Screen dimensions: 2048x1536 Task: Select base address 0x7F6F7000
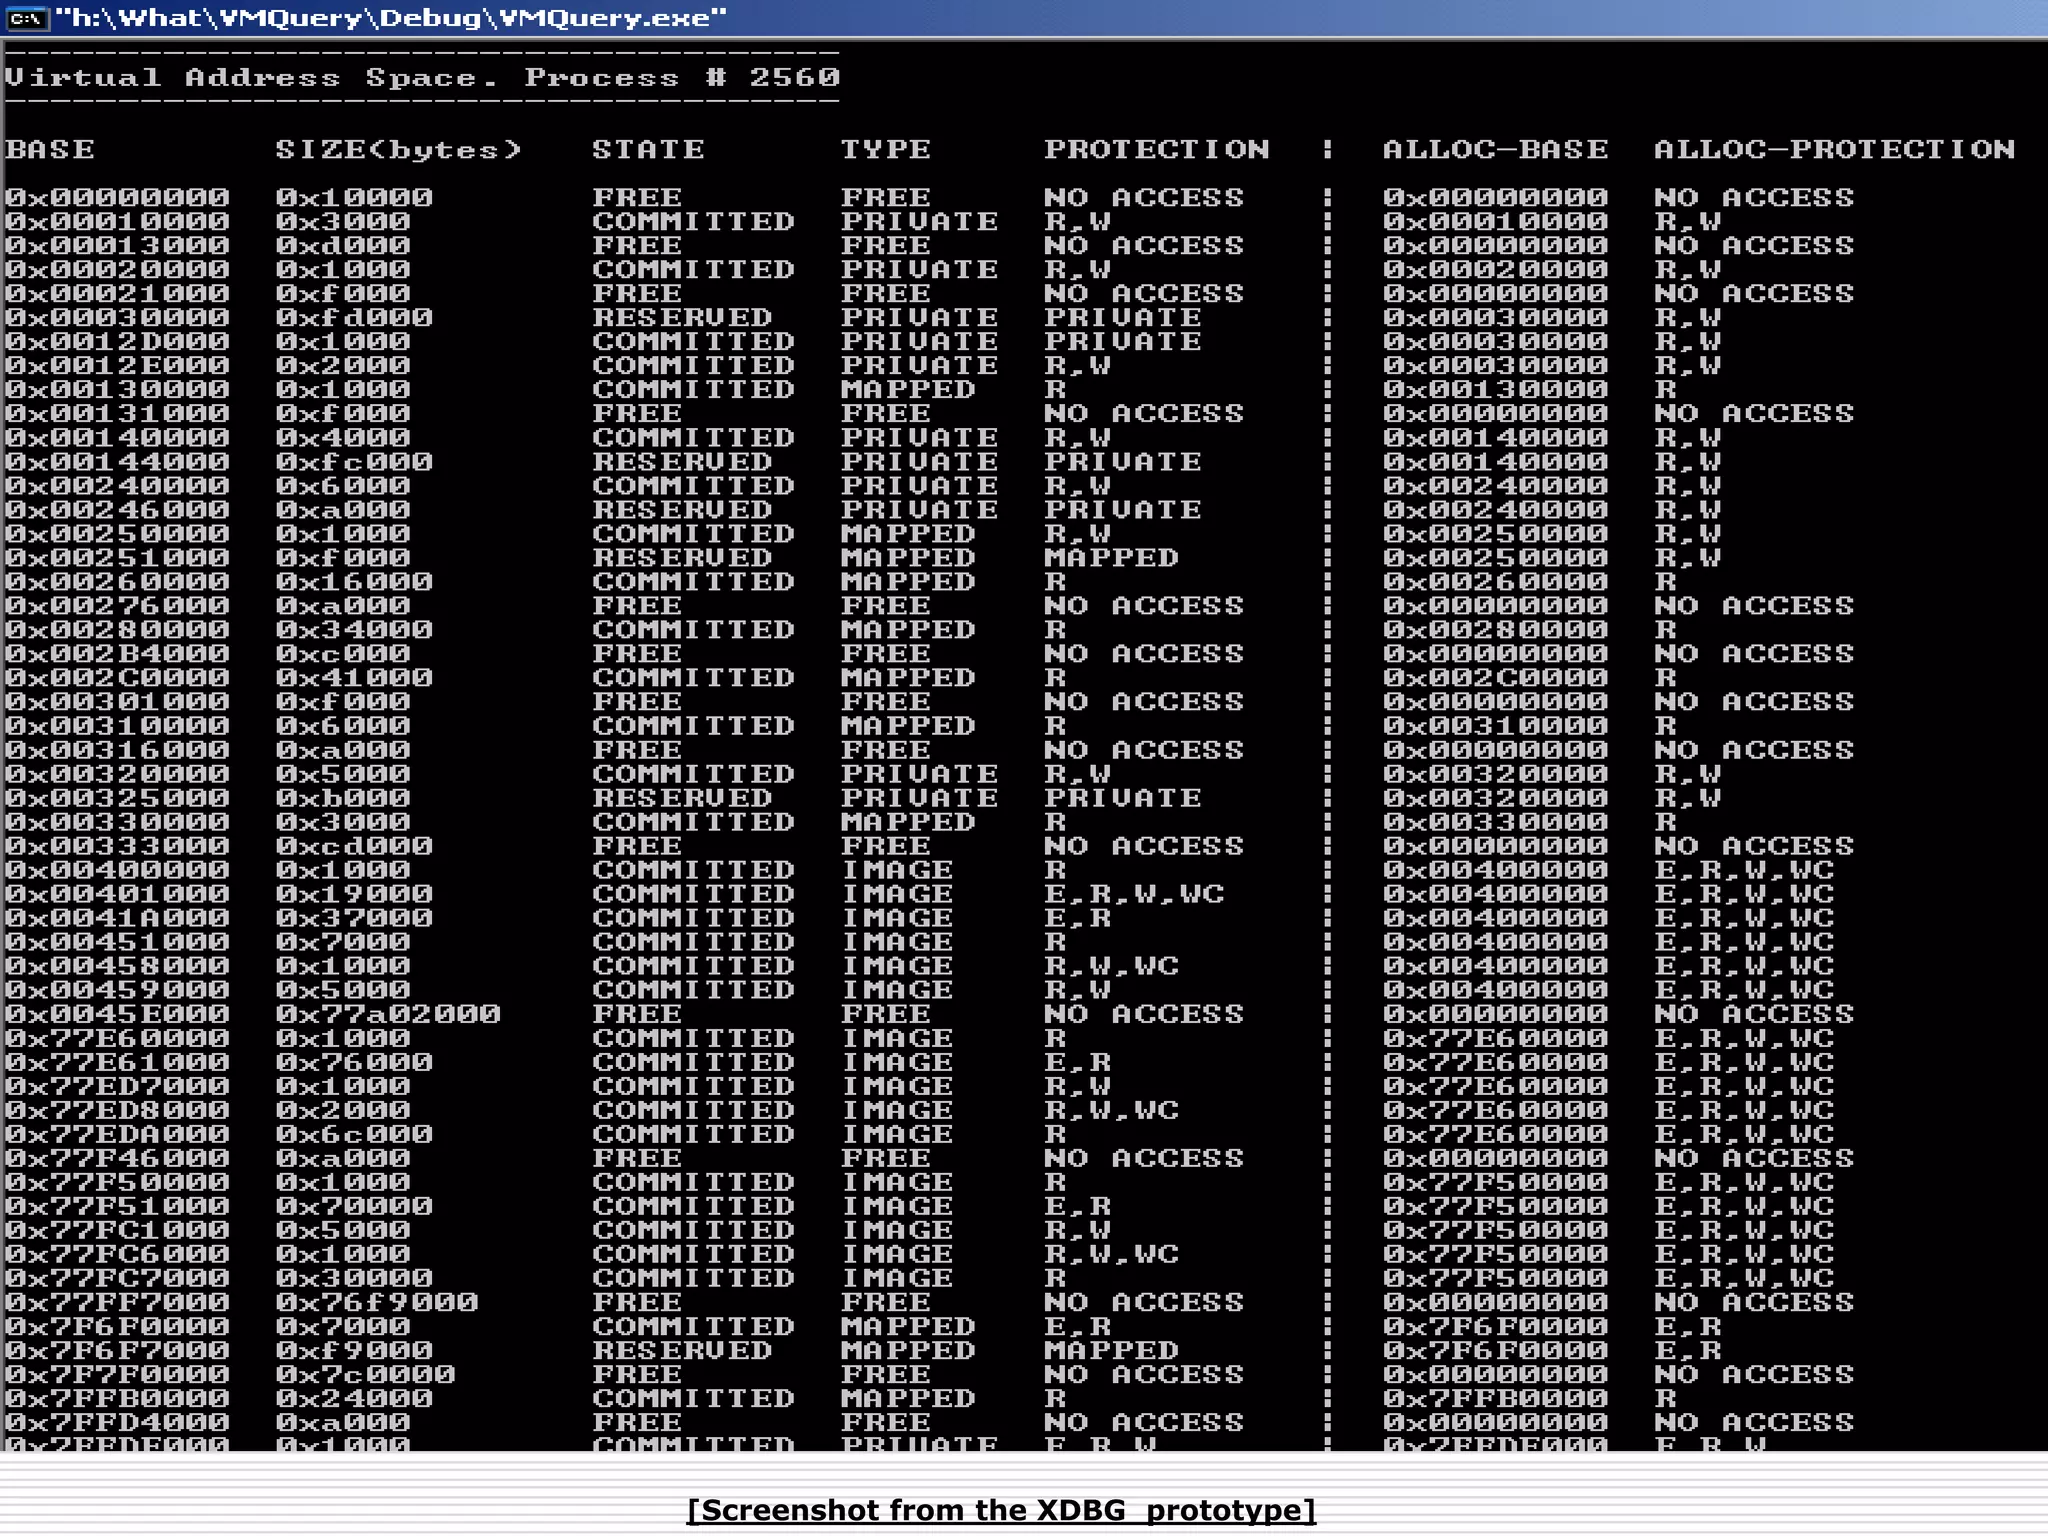pyautogui.click(x=118, y=1350)
